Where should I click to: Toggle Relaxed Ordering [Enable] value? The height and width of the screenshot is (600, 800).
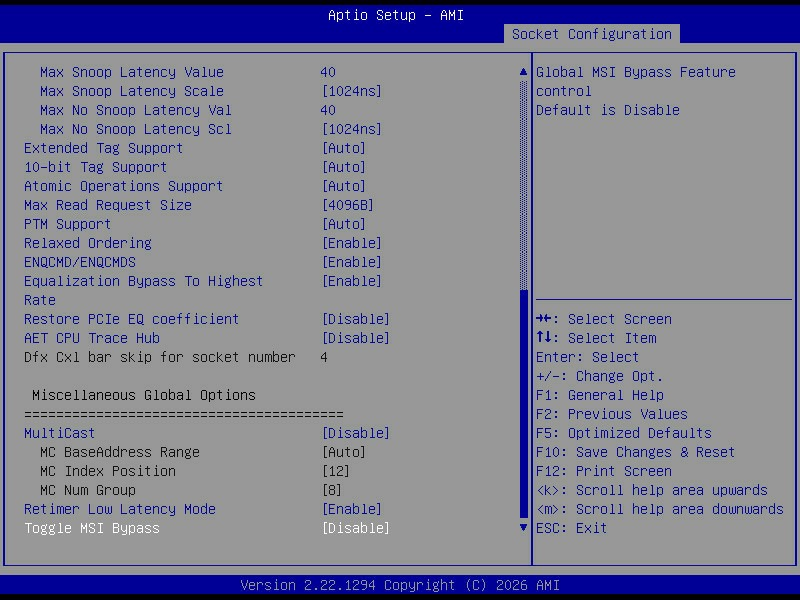(x=352, y=243)
